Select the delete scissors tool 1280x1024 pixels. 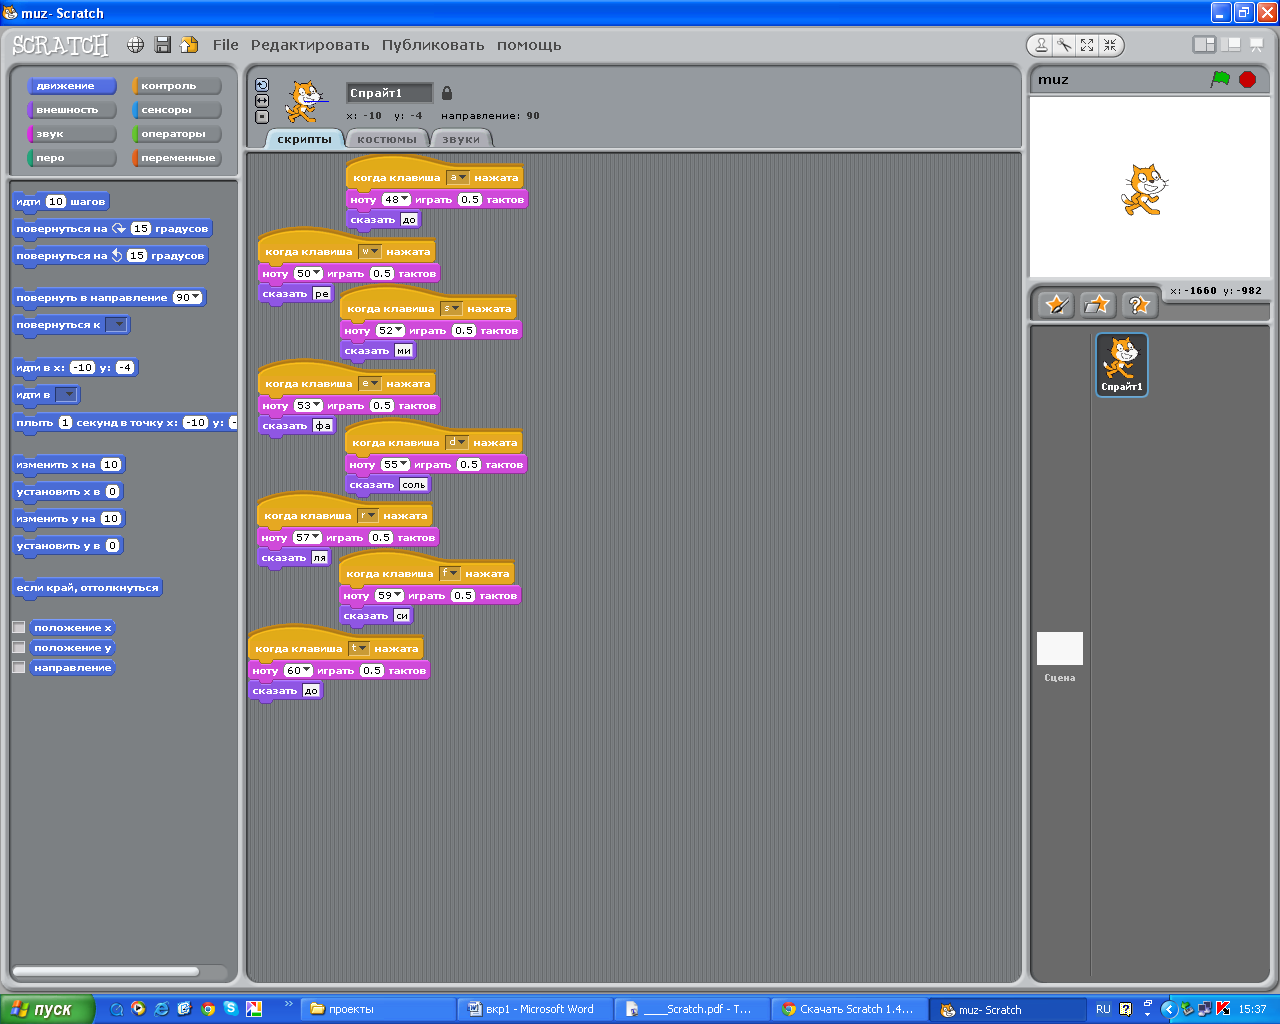click(x=1064, y=45)
